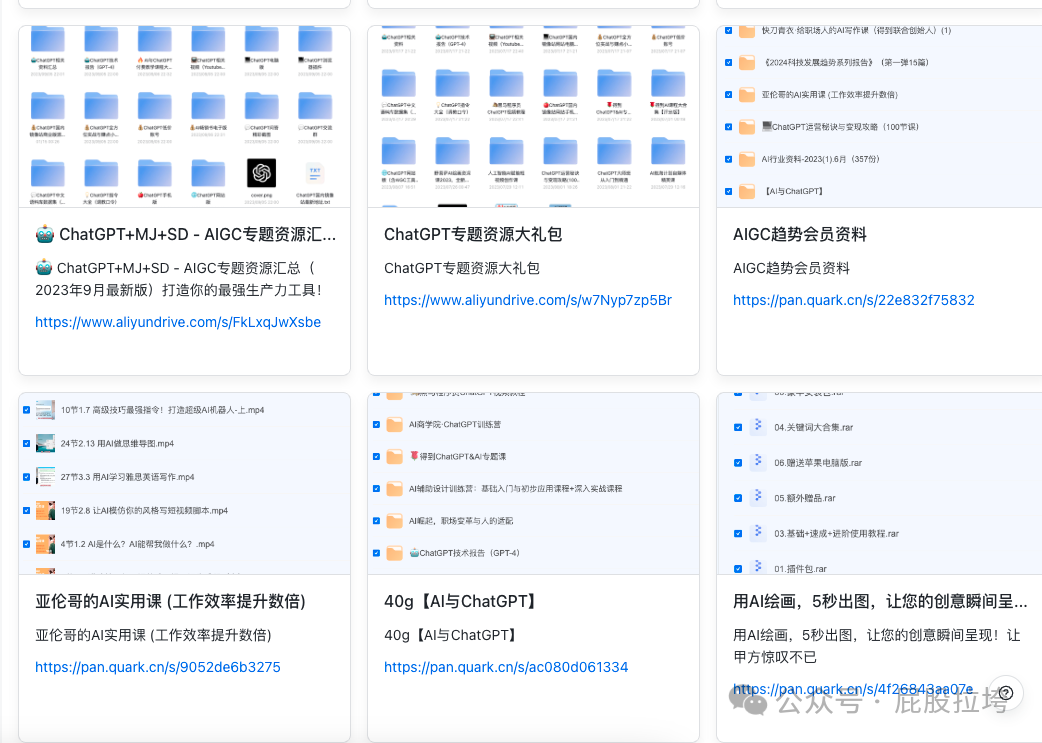This screenshot has height=743, width=1042.
Task: Toggle checkbox for 04.关键词大合集.rar
Action: coord(738,427)
